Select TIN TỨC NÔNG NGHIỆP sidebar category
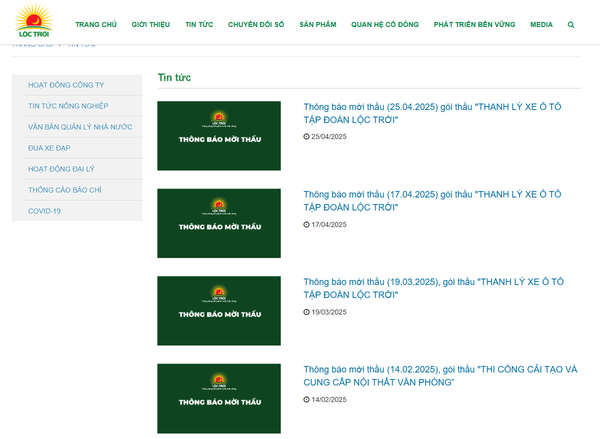Viewport: 600px width, 439px height. point(68,106)
